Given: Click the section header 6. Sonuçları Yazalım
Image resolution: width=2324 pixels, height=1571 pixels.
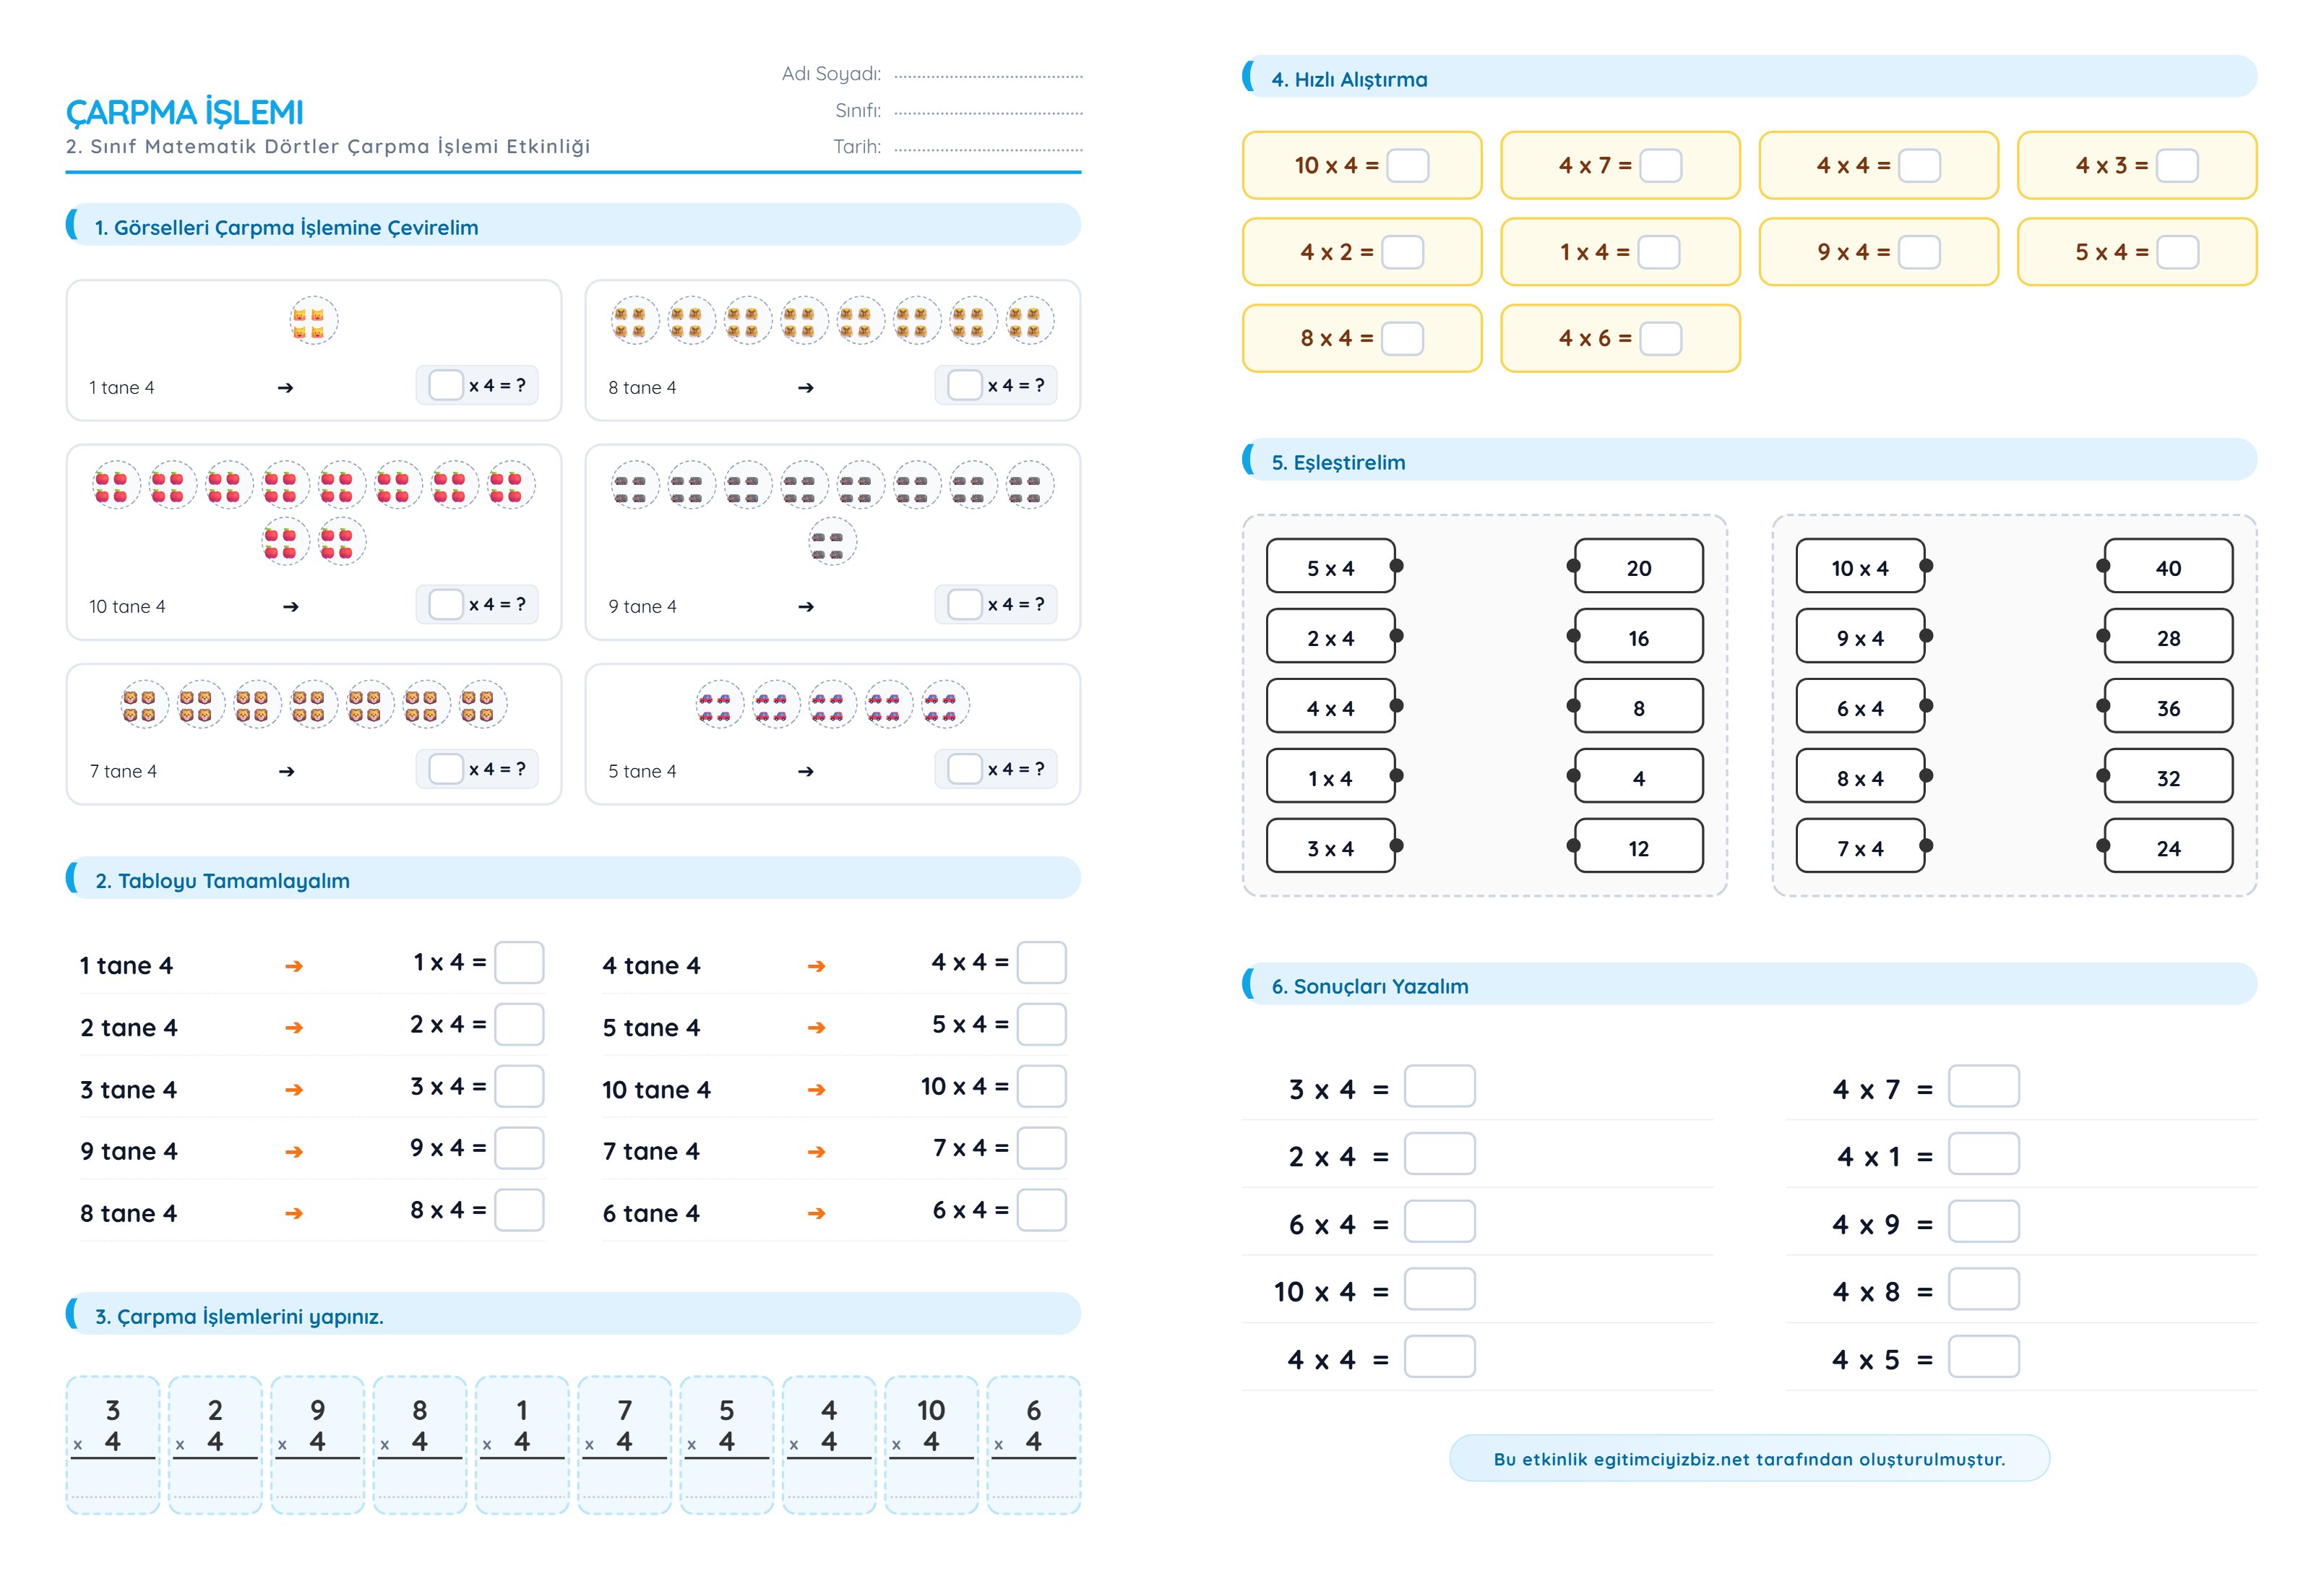Looking at the screenshot, I should pyautogui.click(x=1749, y=984).
